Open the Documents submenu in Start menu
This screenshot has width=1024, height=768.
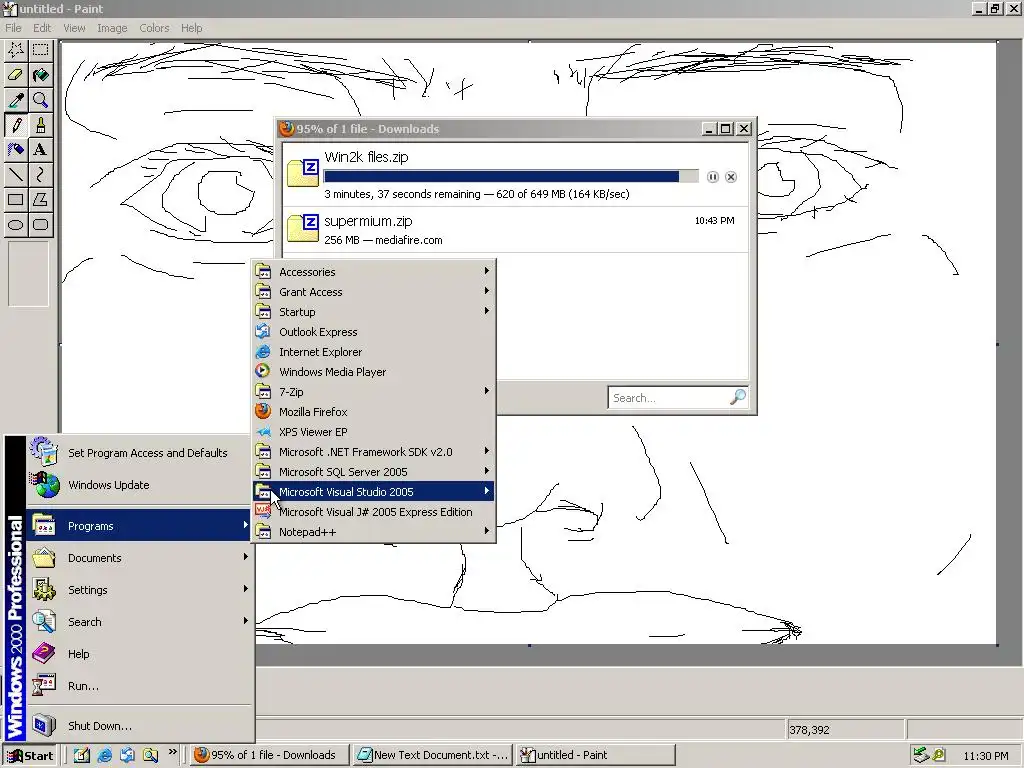[x=139, y=558]
